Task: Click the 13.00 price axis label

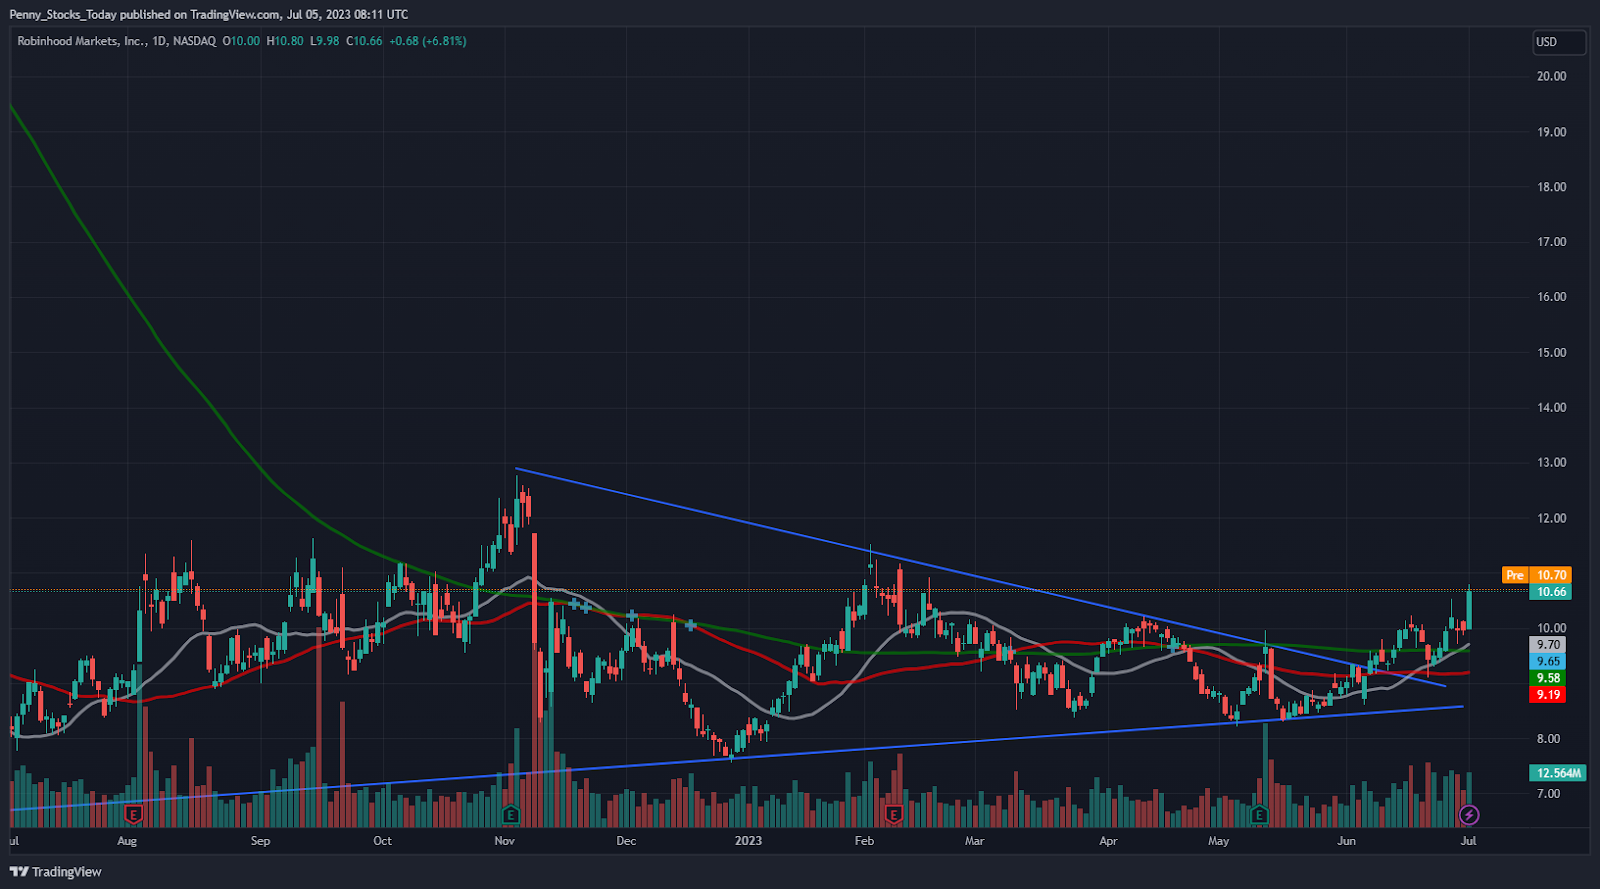Action: [1551, 463]
